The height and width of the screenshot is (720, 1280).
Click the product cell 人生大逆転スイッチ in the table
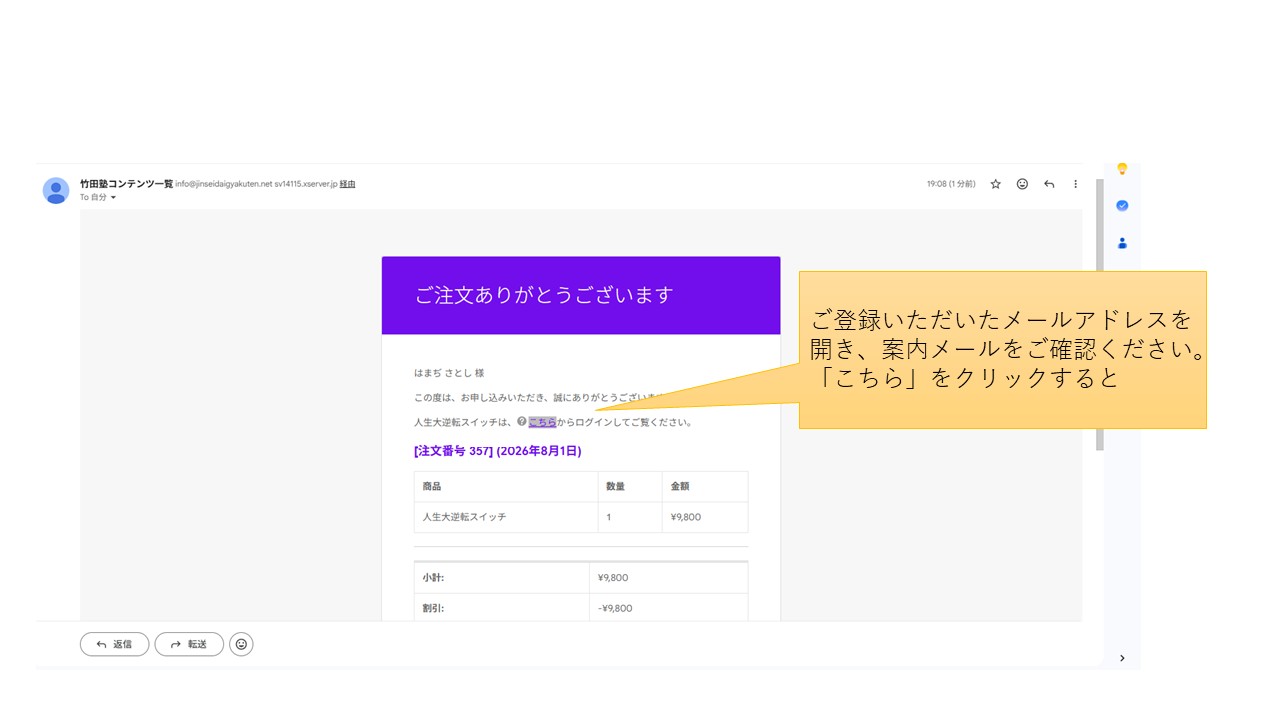pyautogui.click(x=464, y=517)
